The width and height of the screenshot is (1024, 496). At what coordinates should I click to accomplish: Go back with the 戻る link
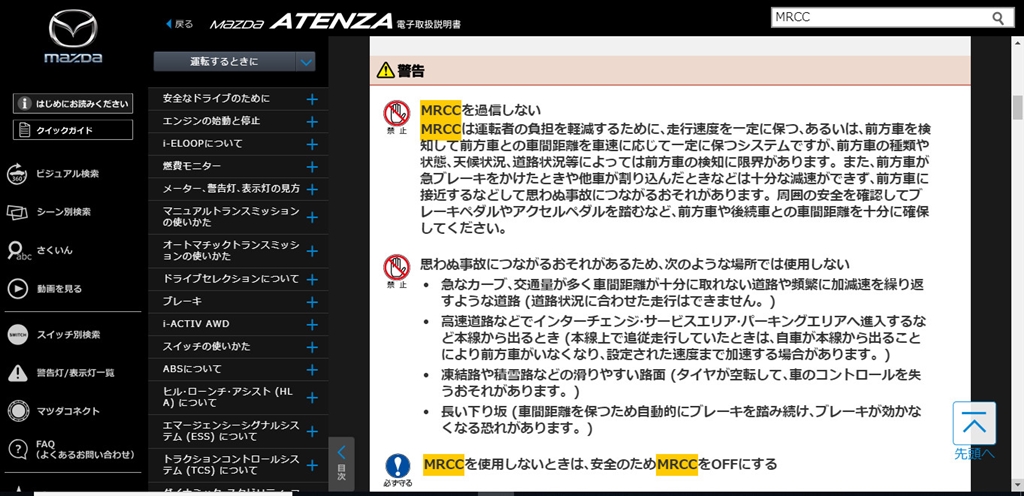(180, 24)
